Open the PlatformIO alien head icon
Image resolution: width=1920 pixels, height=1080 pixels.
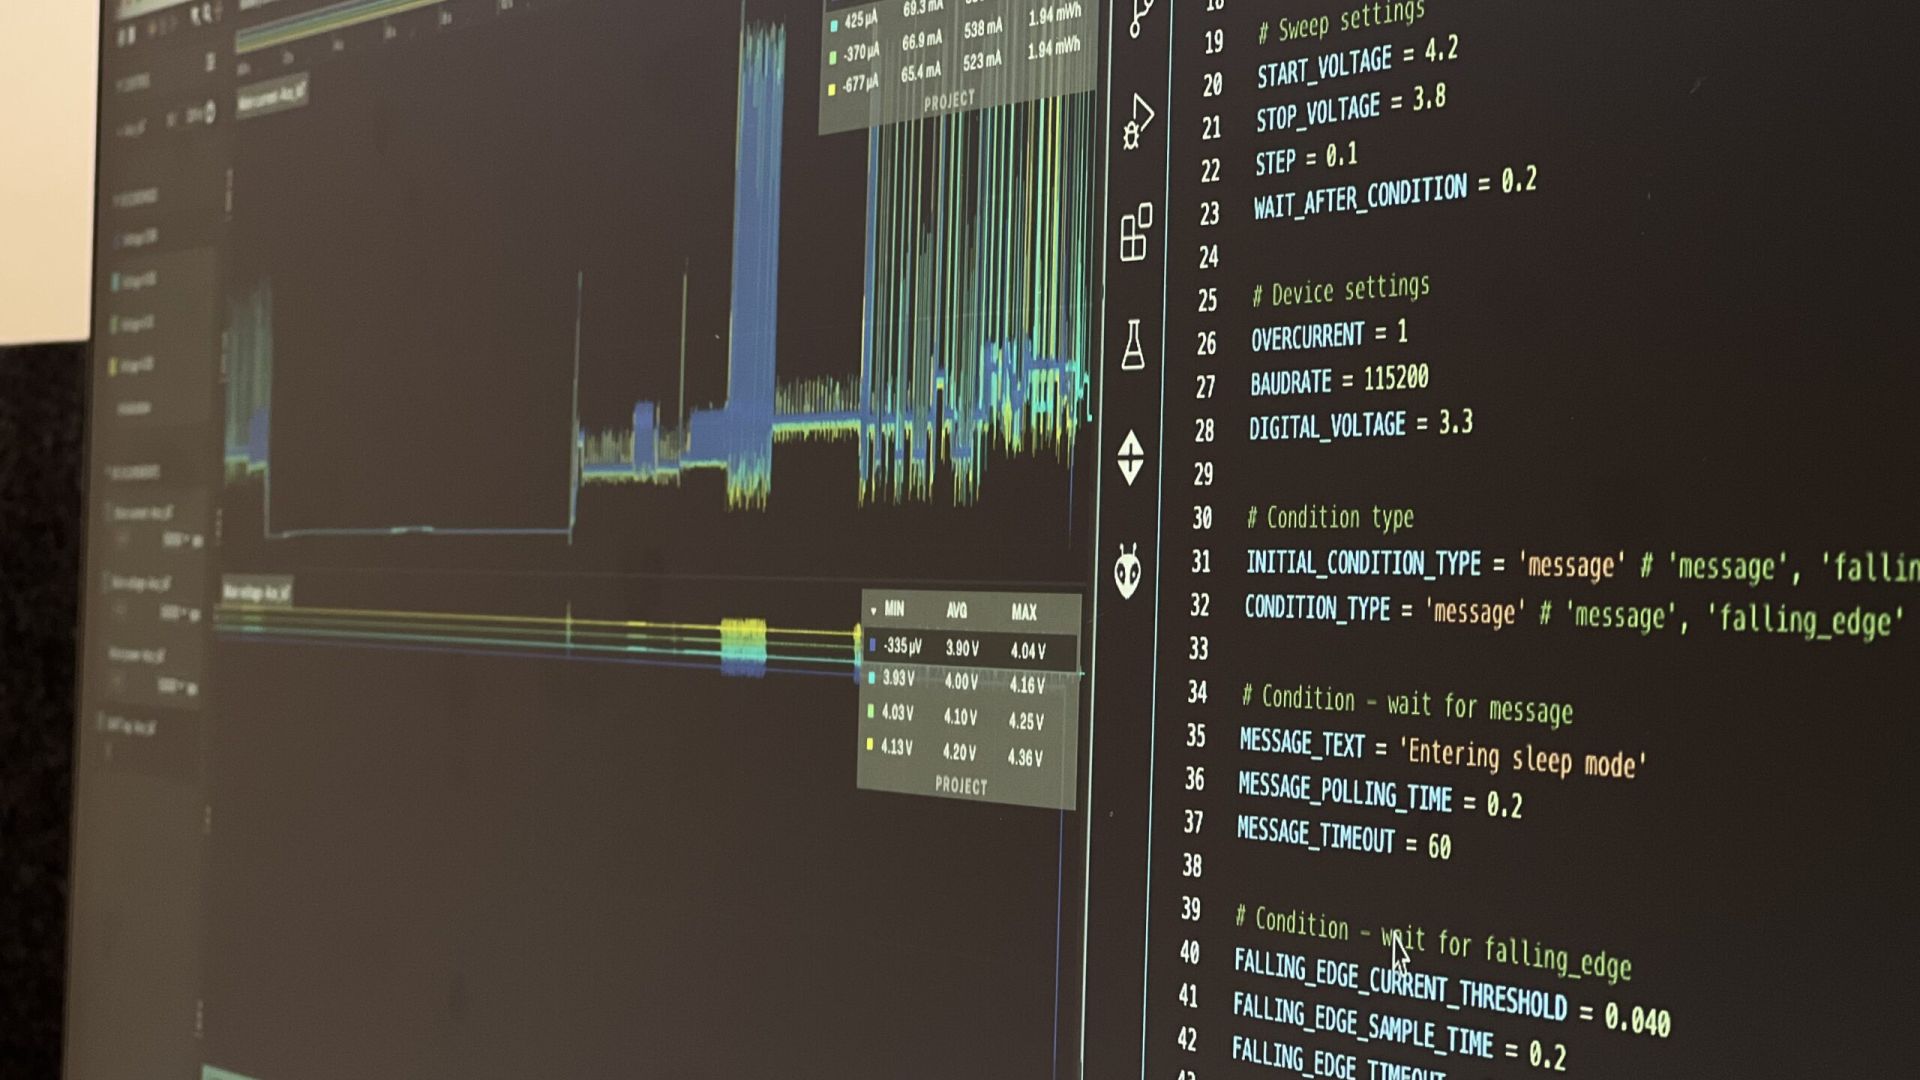click(1128, 572)
